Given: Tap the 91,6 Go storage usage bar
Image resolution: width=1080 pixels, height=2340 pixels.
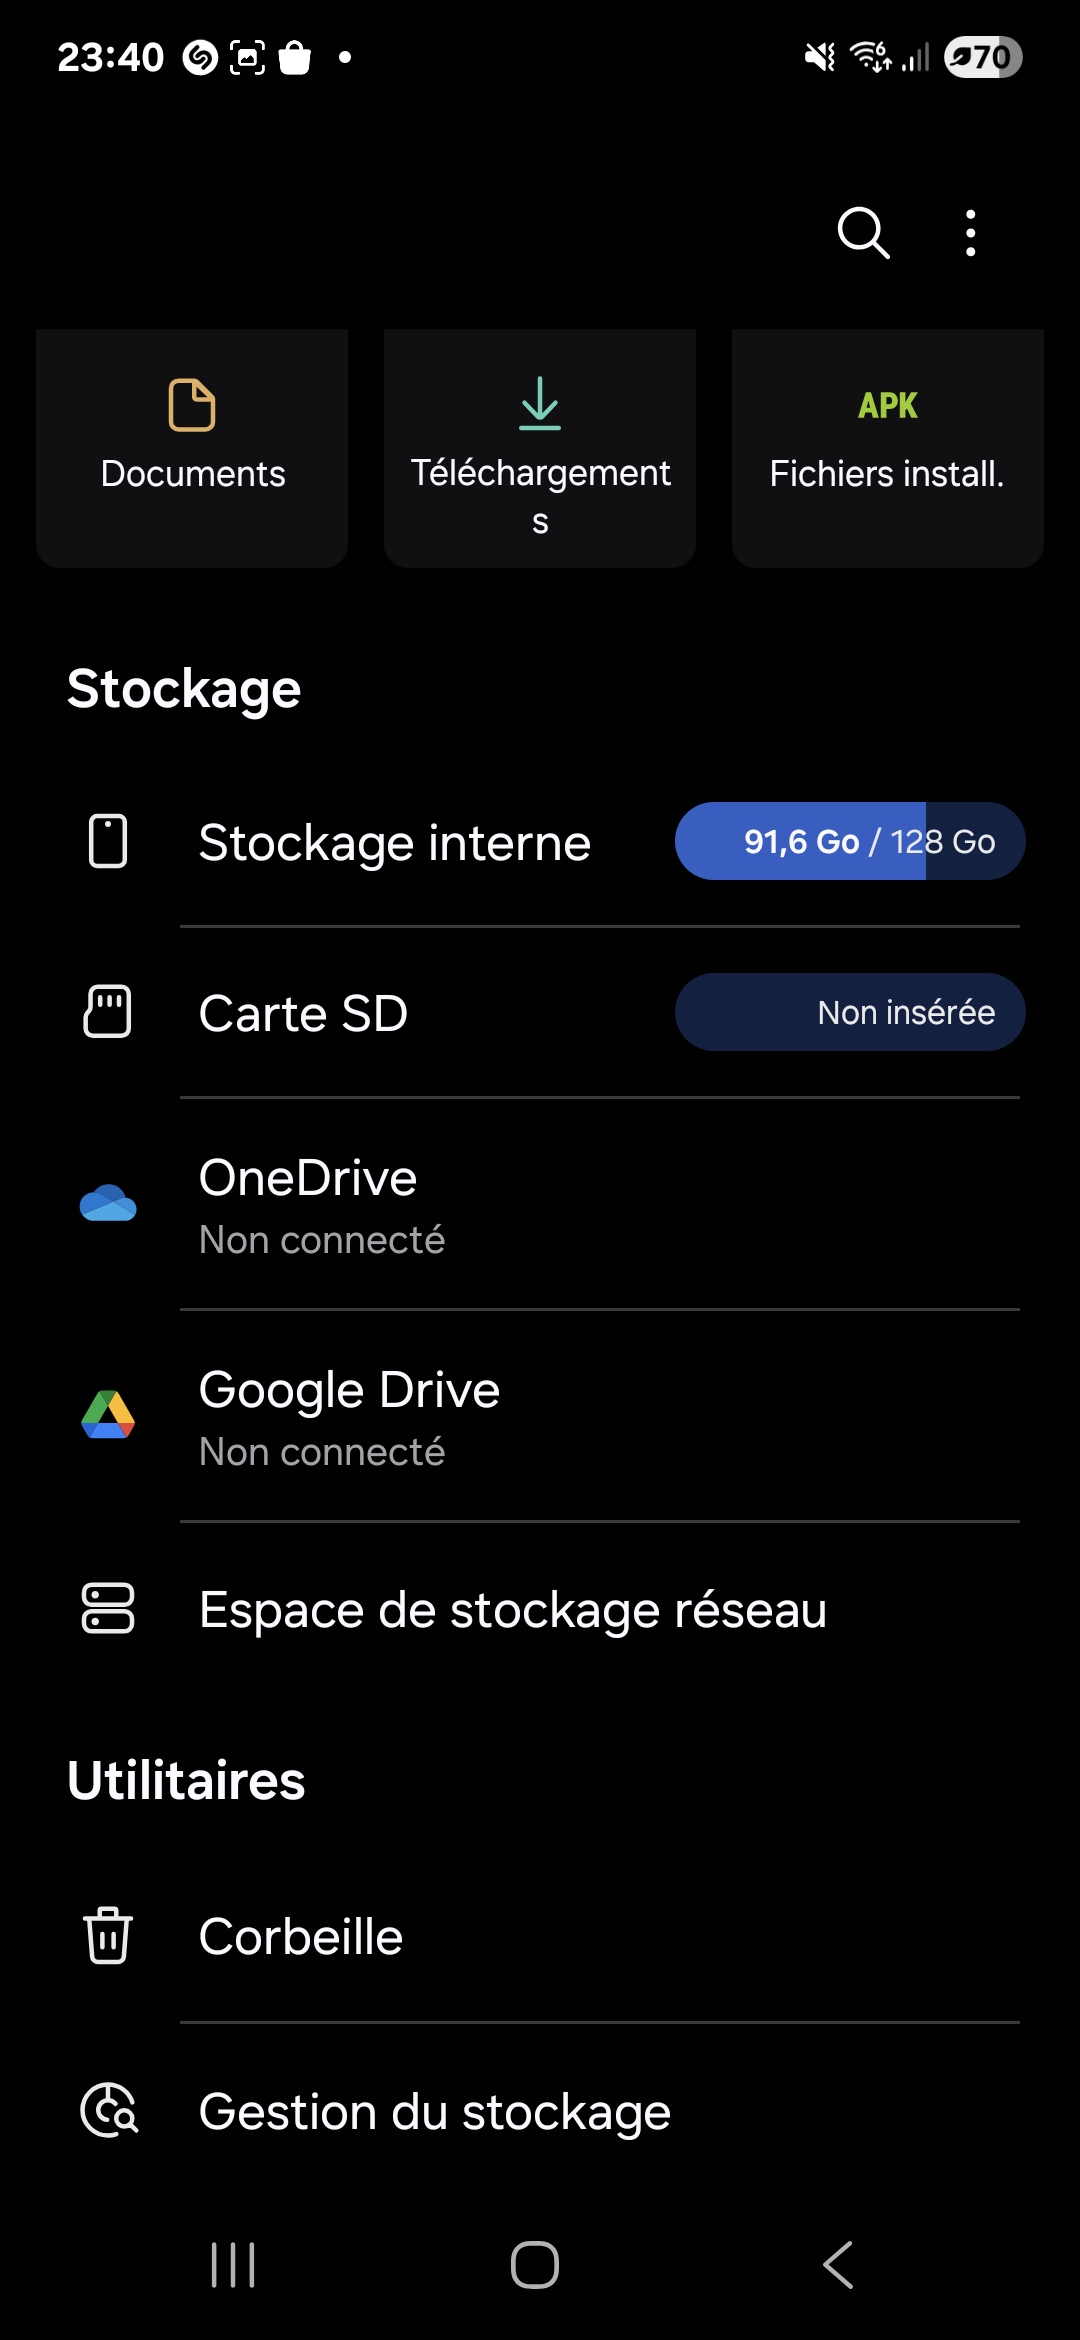Looking at the screenshot, I should 849,841.
